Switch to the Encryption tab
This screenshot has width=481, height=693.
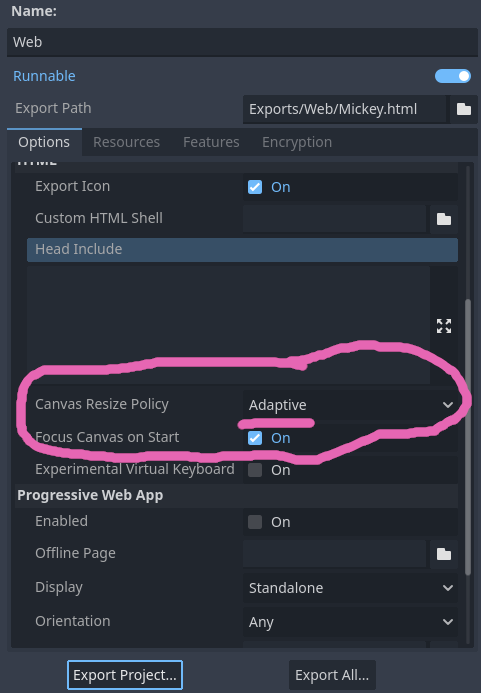pyautogui.click(x=297, y=142)
